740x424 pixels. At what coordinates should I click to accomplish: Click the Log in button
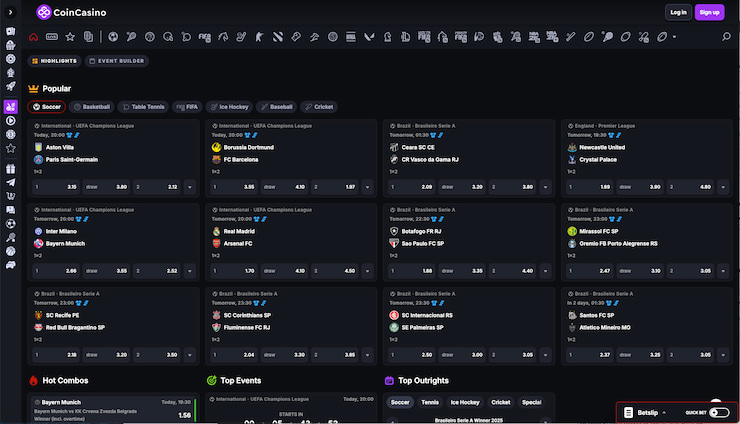click(x=678, y=12)
